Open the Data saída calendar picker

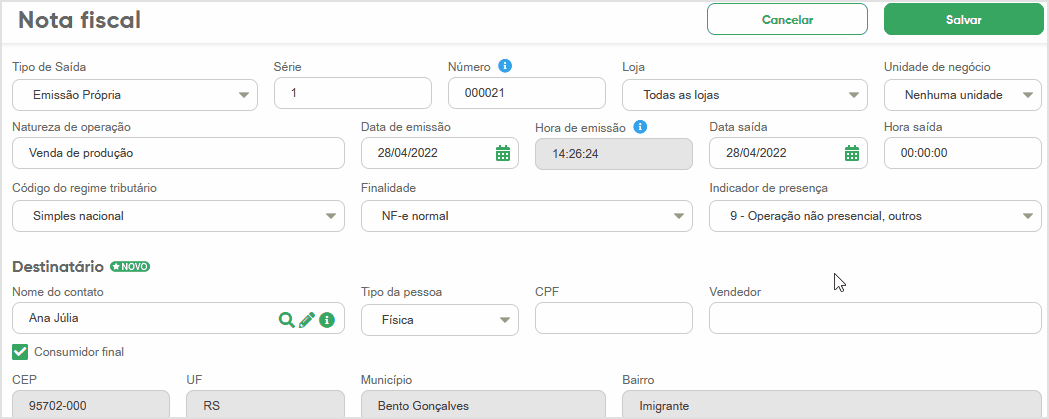(x=851, y=153)
